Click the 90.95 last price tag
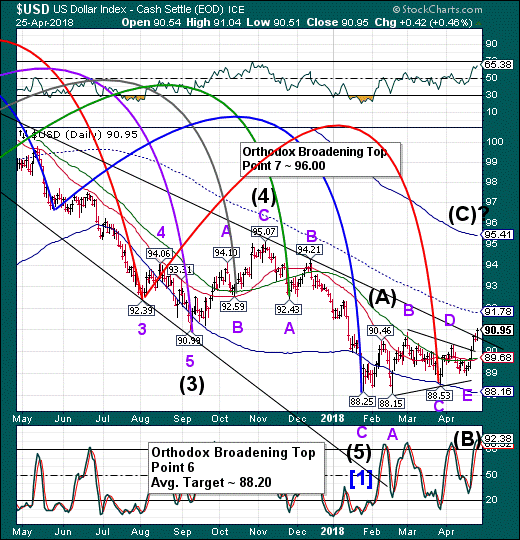This screenshot has height=540, width=520. point(498,330)
